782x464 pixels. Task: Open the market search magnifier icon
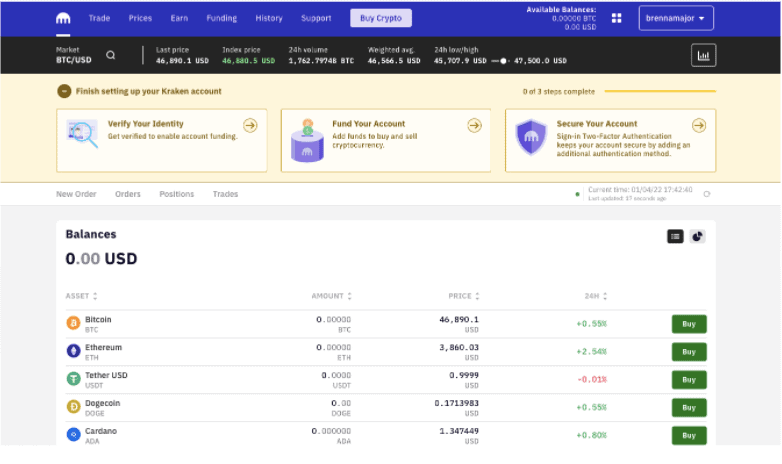(x=111, y=55)
